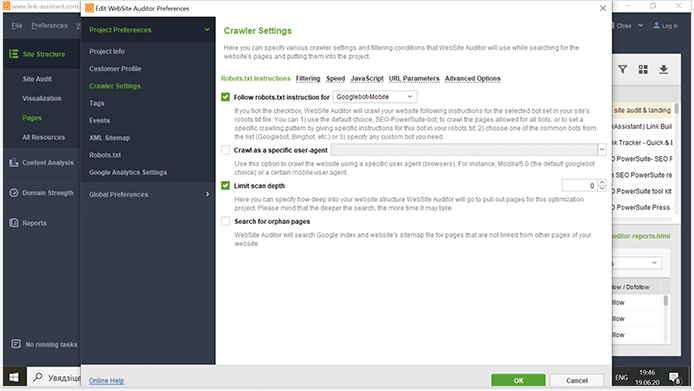Select XML Sitemap in preferences list
Screen dimensions: 694x391
(x=109, y=138)
